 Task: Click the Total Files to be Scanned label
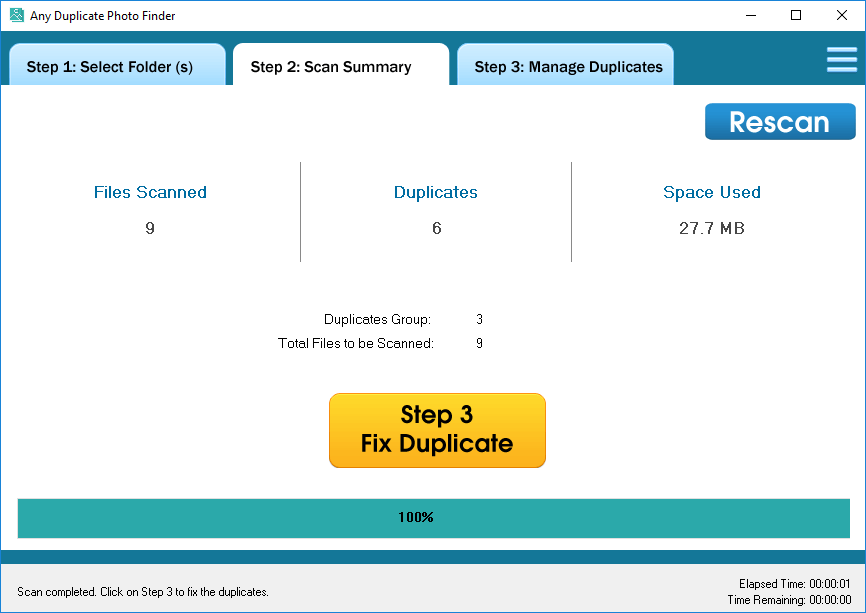tap(356, 344)
